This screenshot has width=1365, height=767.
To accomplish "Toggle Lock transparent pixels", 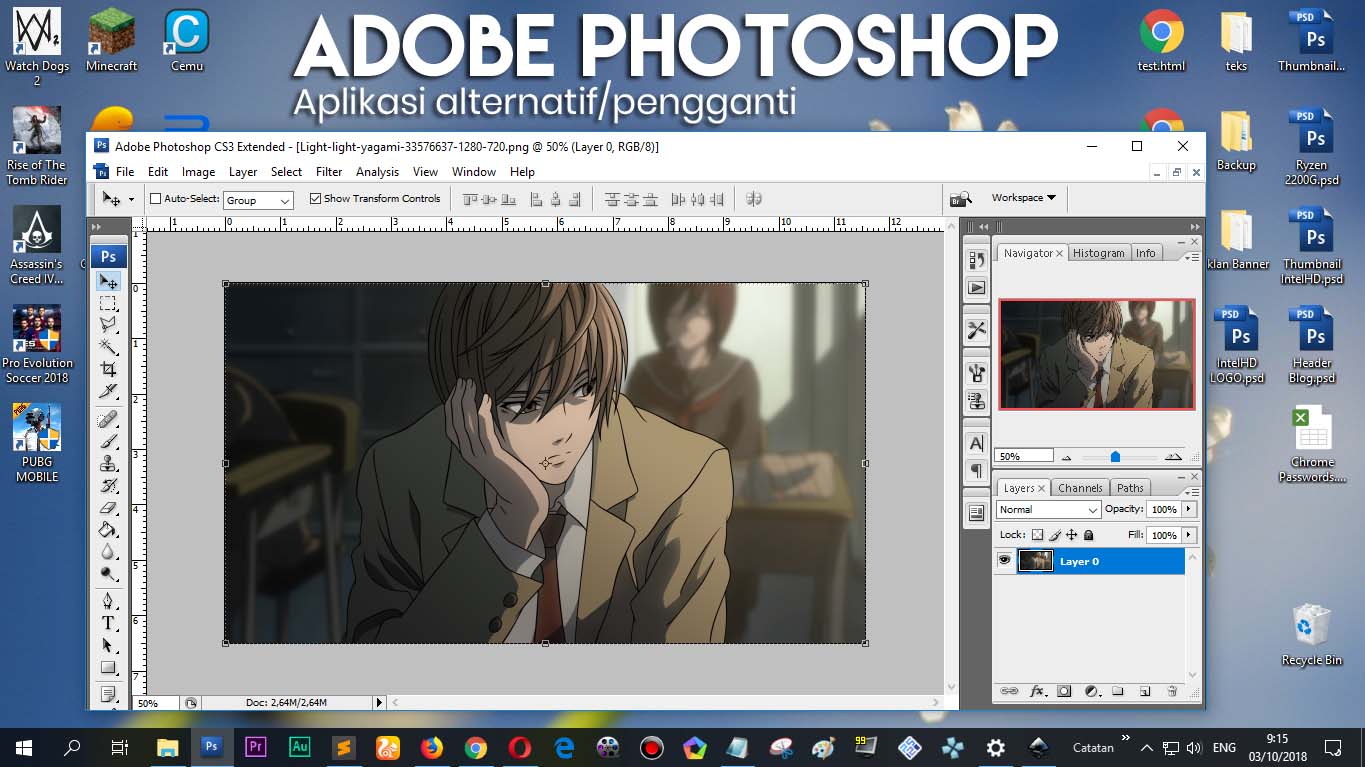I will click(1037, 535).
